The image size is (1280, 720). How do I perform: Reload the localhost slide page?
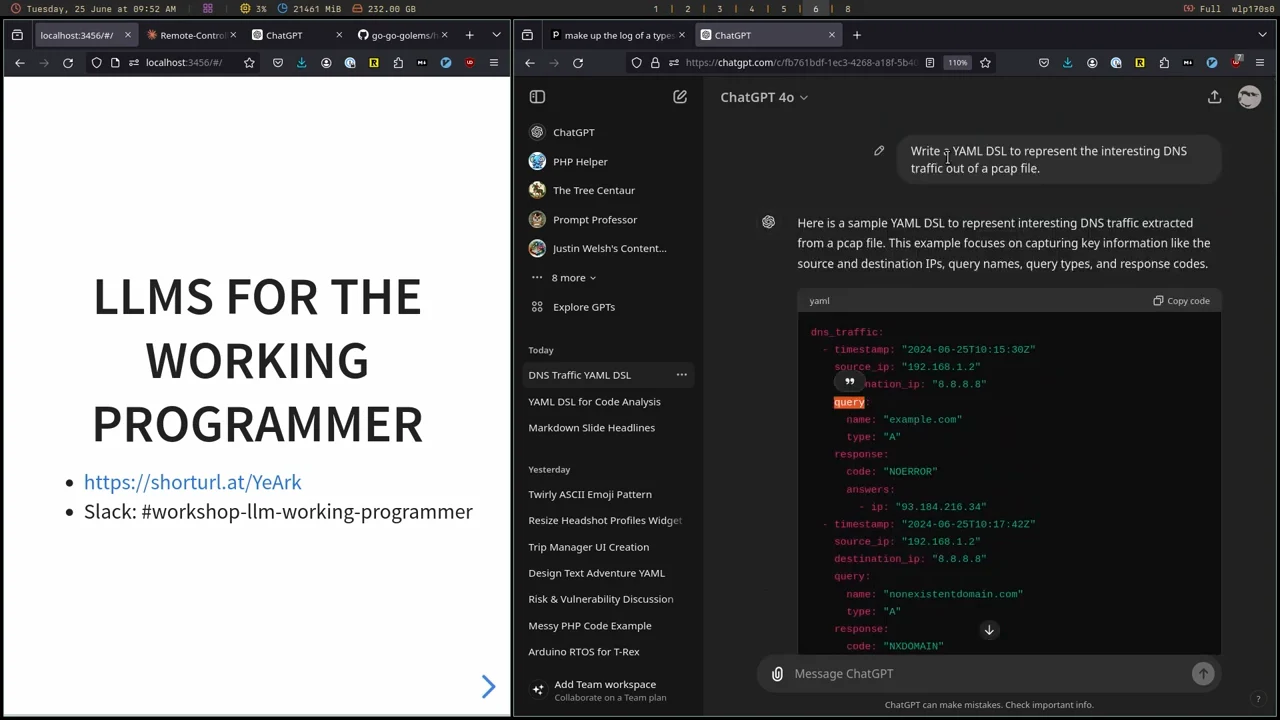point(68,63)
